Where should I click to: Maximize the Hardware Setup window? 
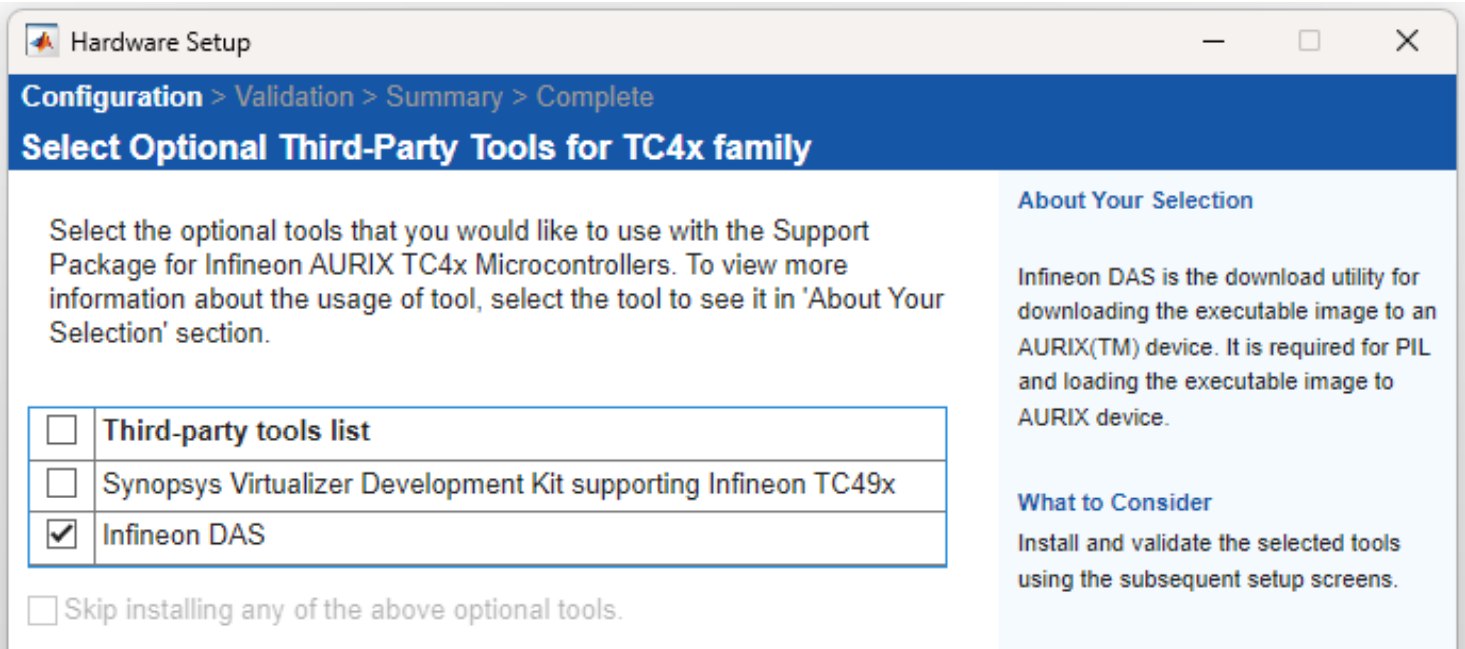[1309, 41]
